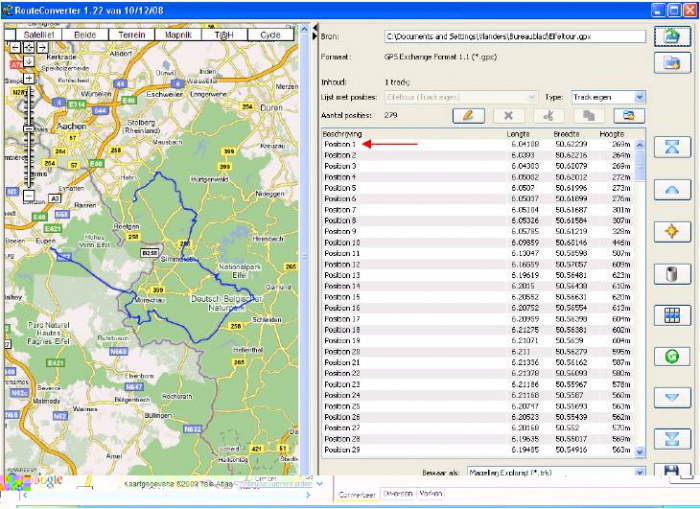This screenshot has height=509, width=700.
Task: Click the Lengte column header
Action: pos(518,134)
